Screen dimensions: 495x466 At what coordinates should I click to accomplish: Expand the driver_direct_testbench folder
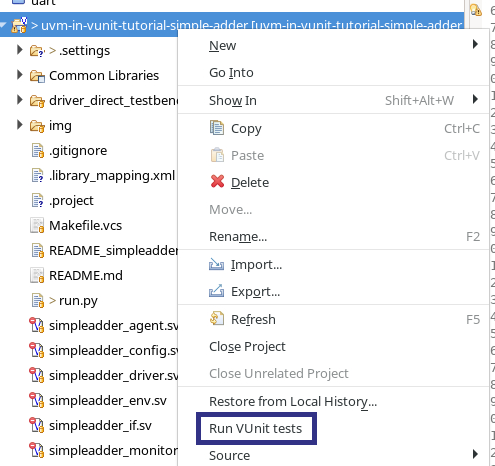point(20,100)
